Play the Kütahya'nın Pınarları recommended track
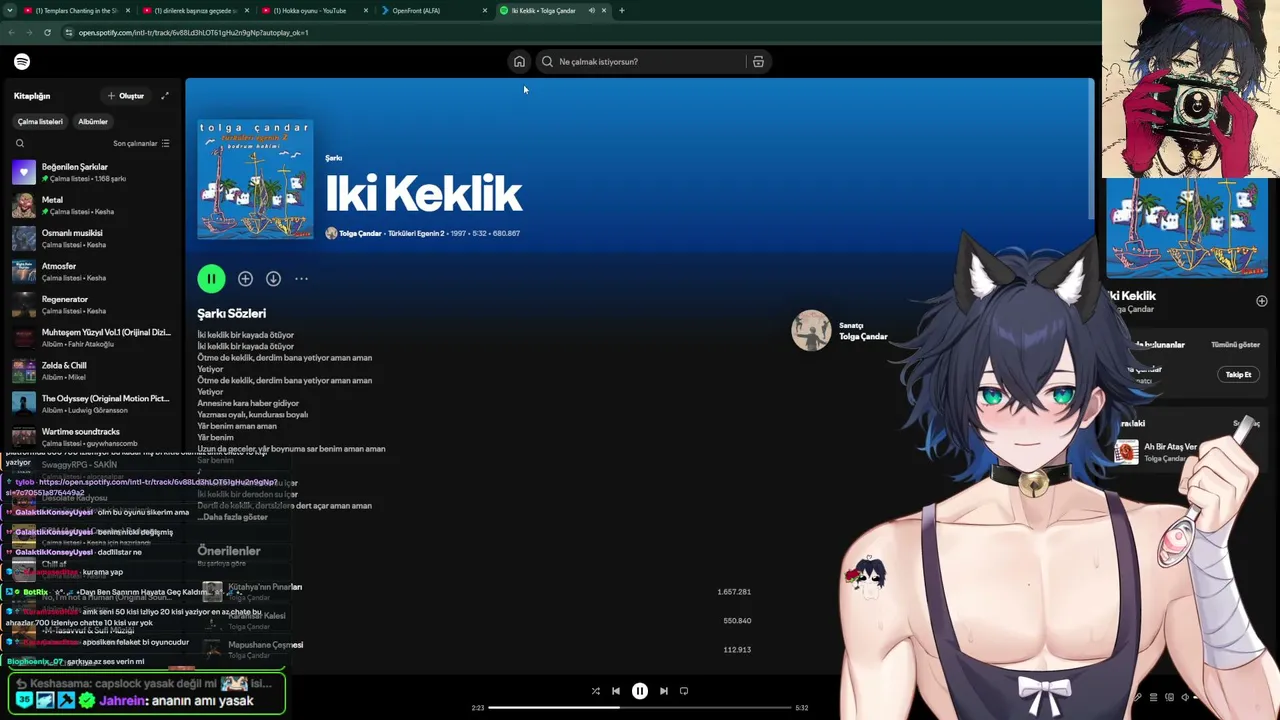This screenshot has height=720, width=1280. (x=212, y=592)
